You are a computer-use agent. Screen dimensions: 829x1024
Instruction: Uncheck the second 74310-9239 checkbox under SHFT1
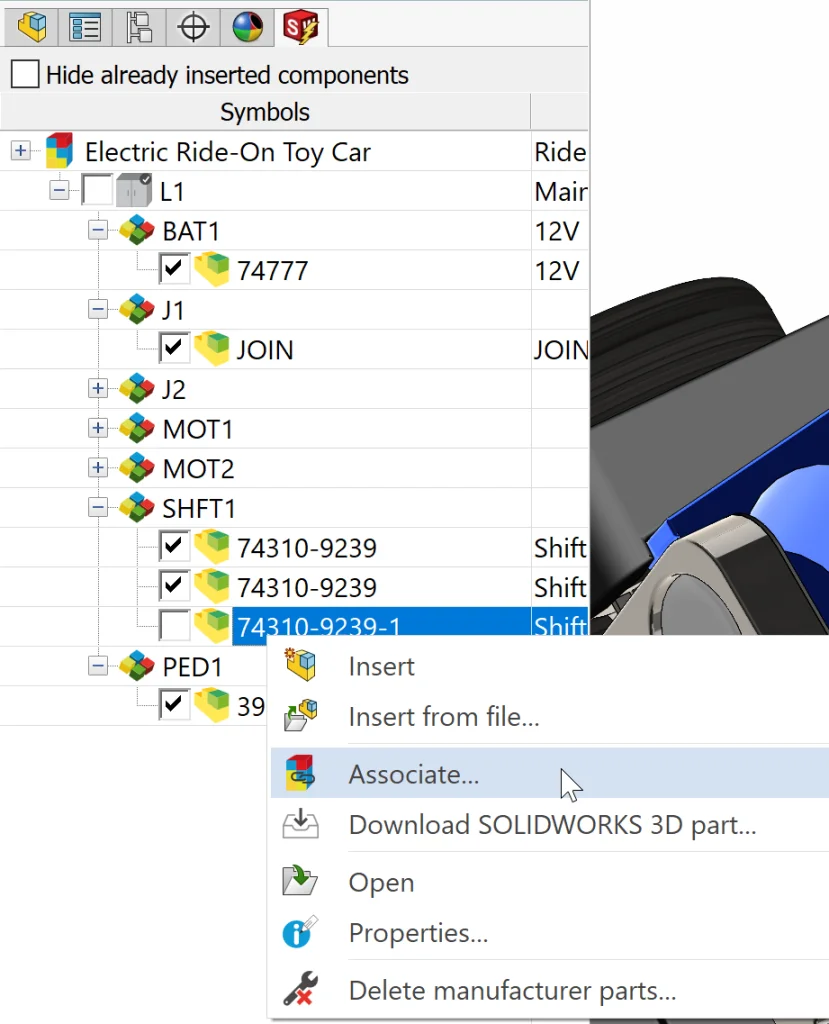(174, 586)
